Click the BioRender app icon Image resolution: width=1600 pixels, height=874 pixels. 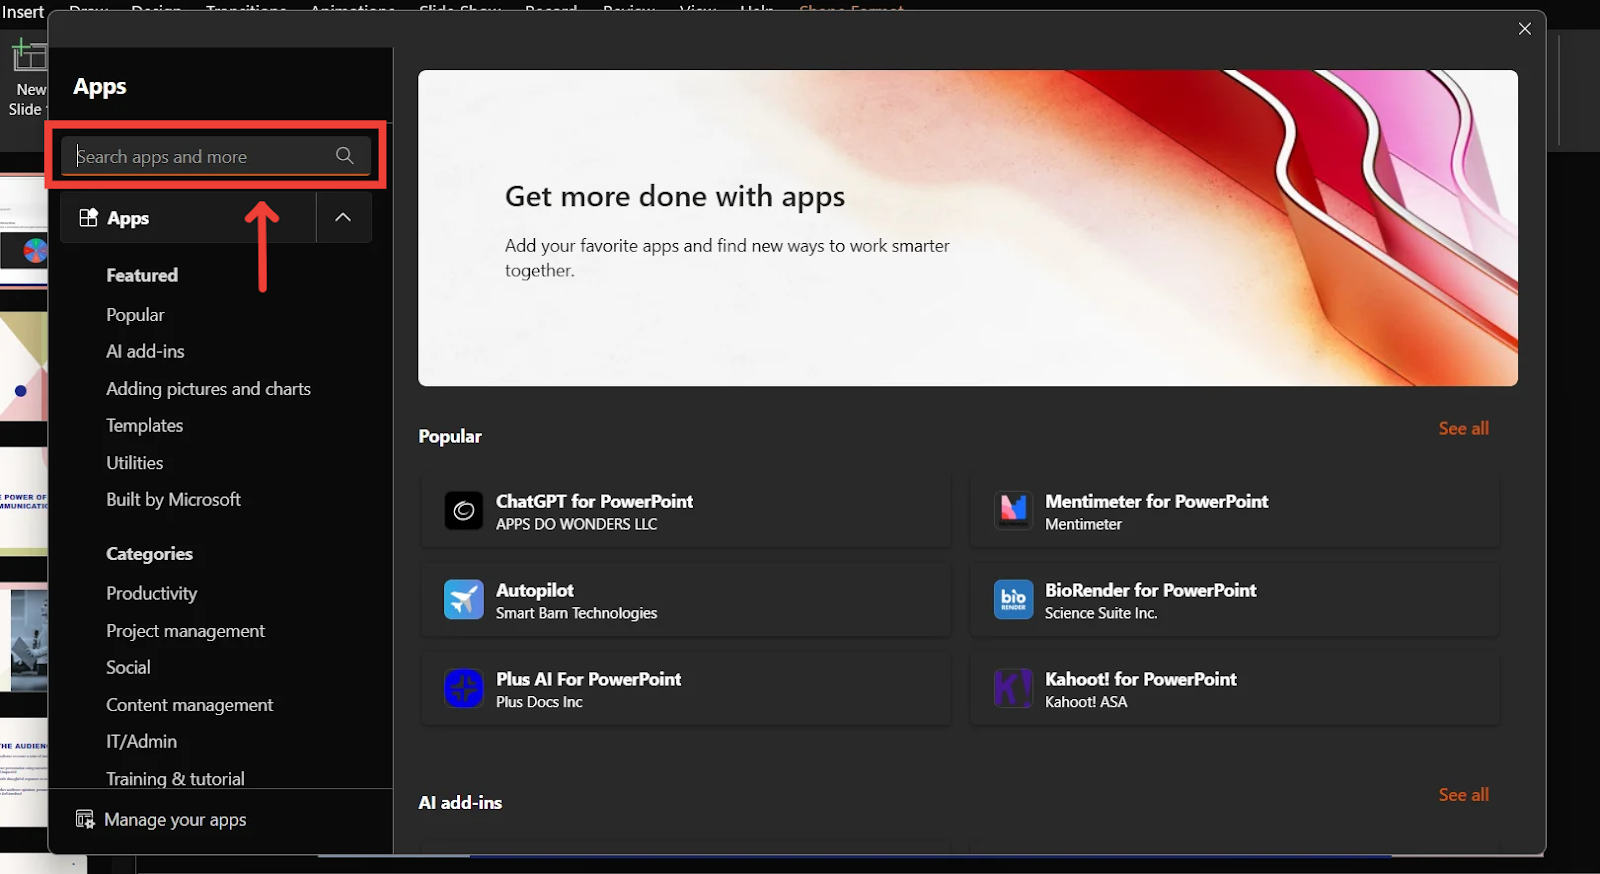[1013, 600]
